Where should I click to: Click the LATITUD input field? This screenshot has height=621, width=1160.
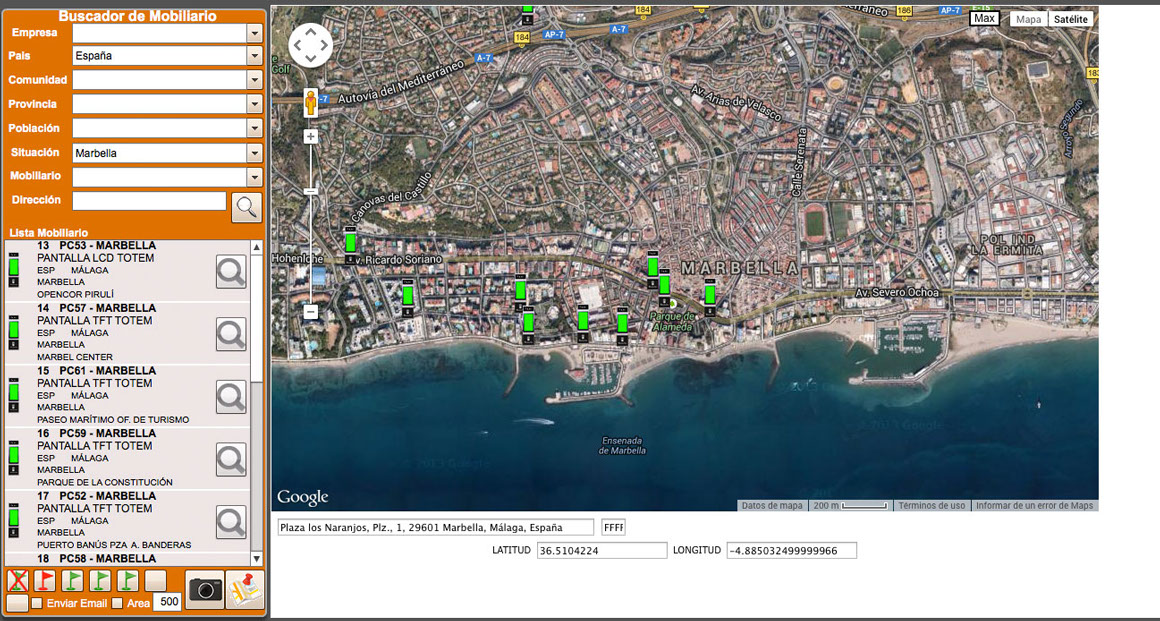pos(601,551)
